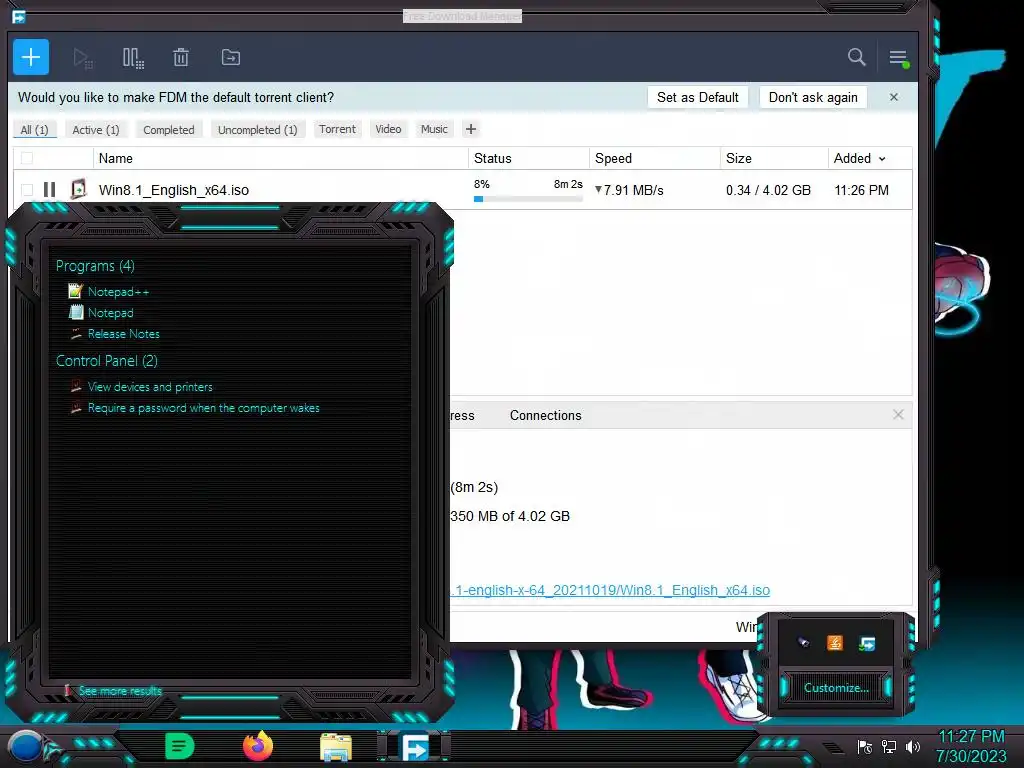This screenshot has height=768, width=1024.
Task: Click the Free Download Manager taskbar button
Action: tap(414, 746)
